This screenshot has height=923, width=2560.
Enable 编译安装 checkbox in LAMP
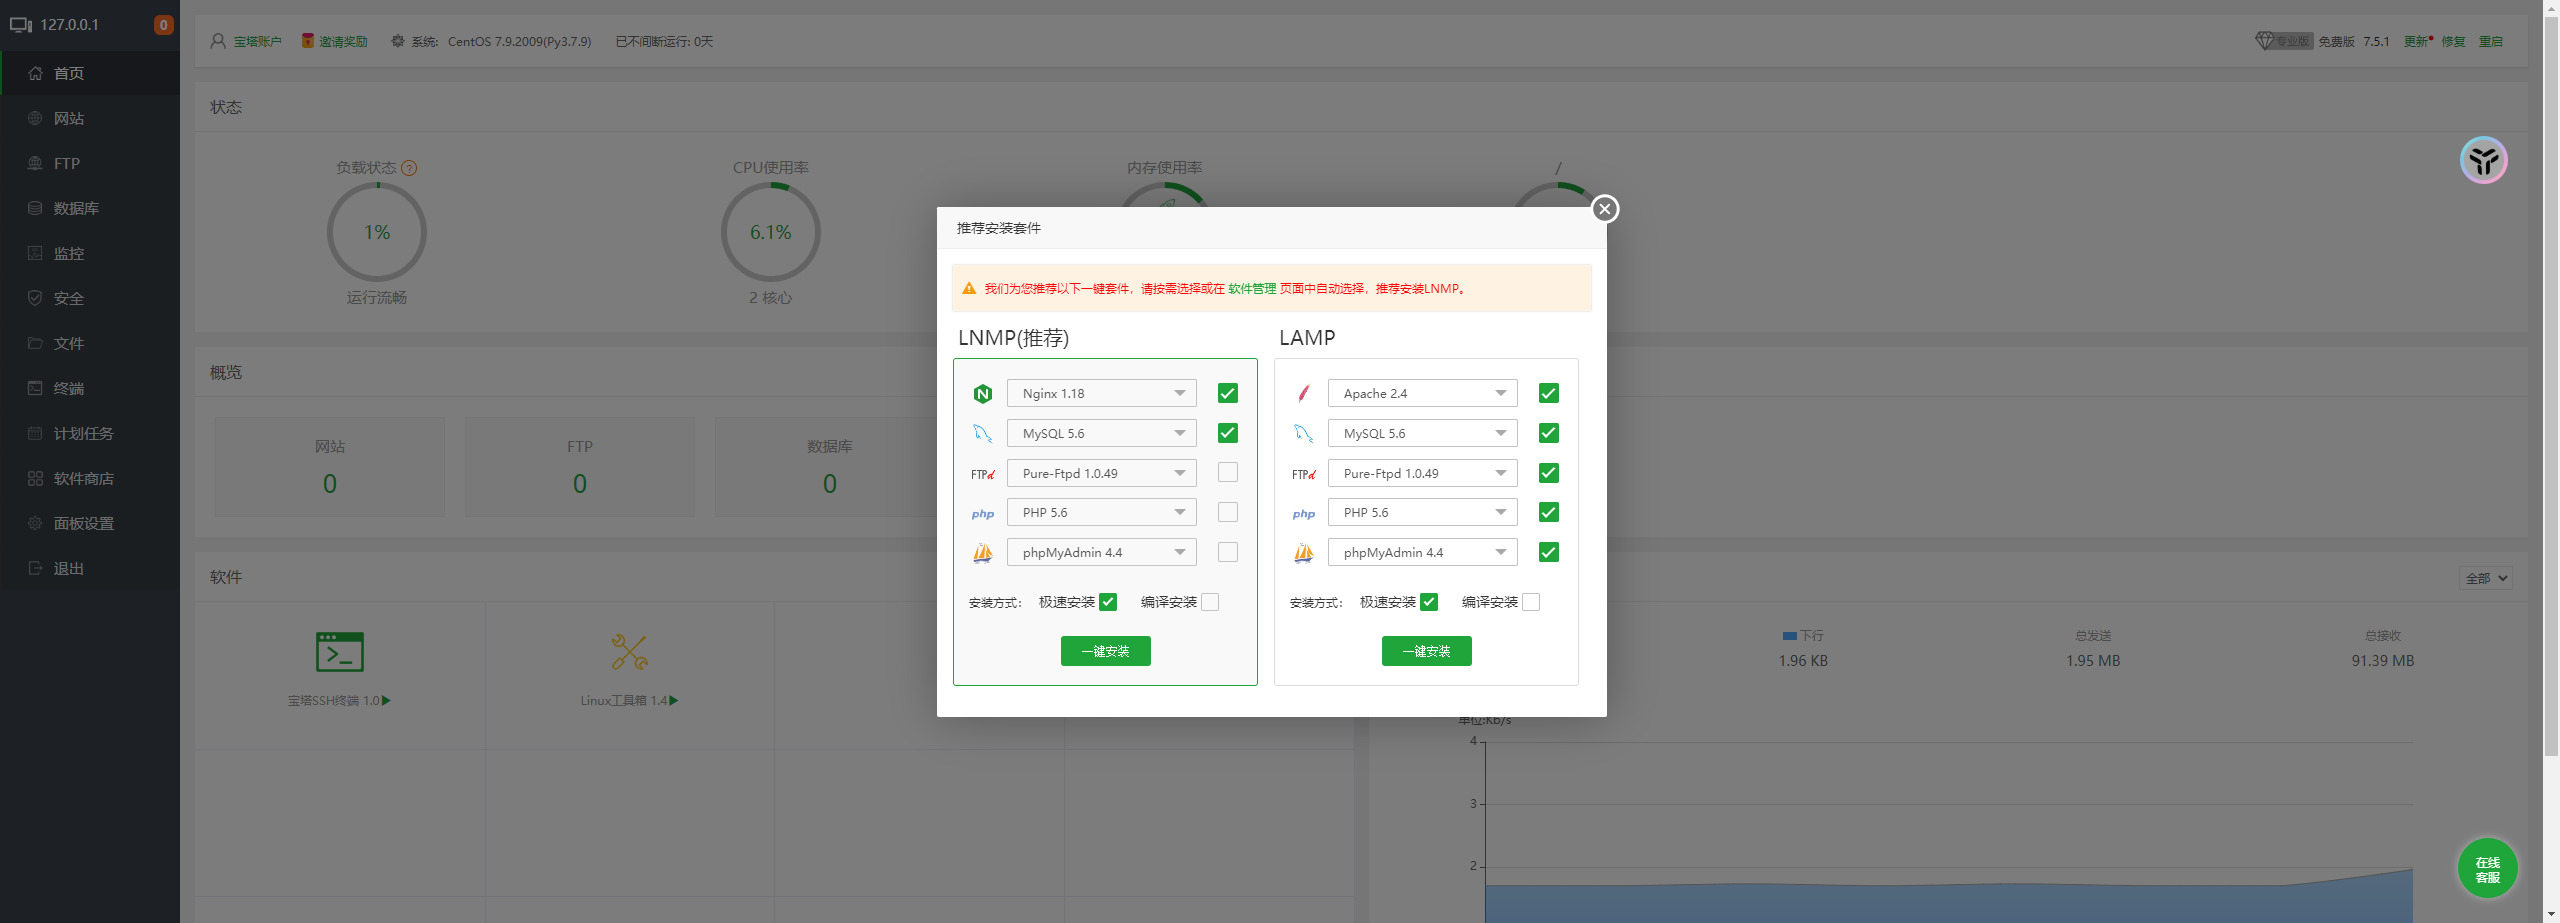(x=1531, y=602)
